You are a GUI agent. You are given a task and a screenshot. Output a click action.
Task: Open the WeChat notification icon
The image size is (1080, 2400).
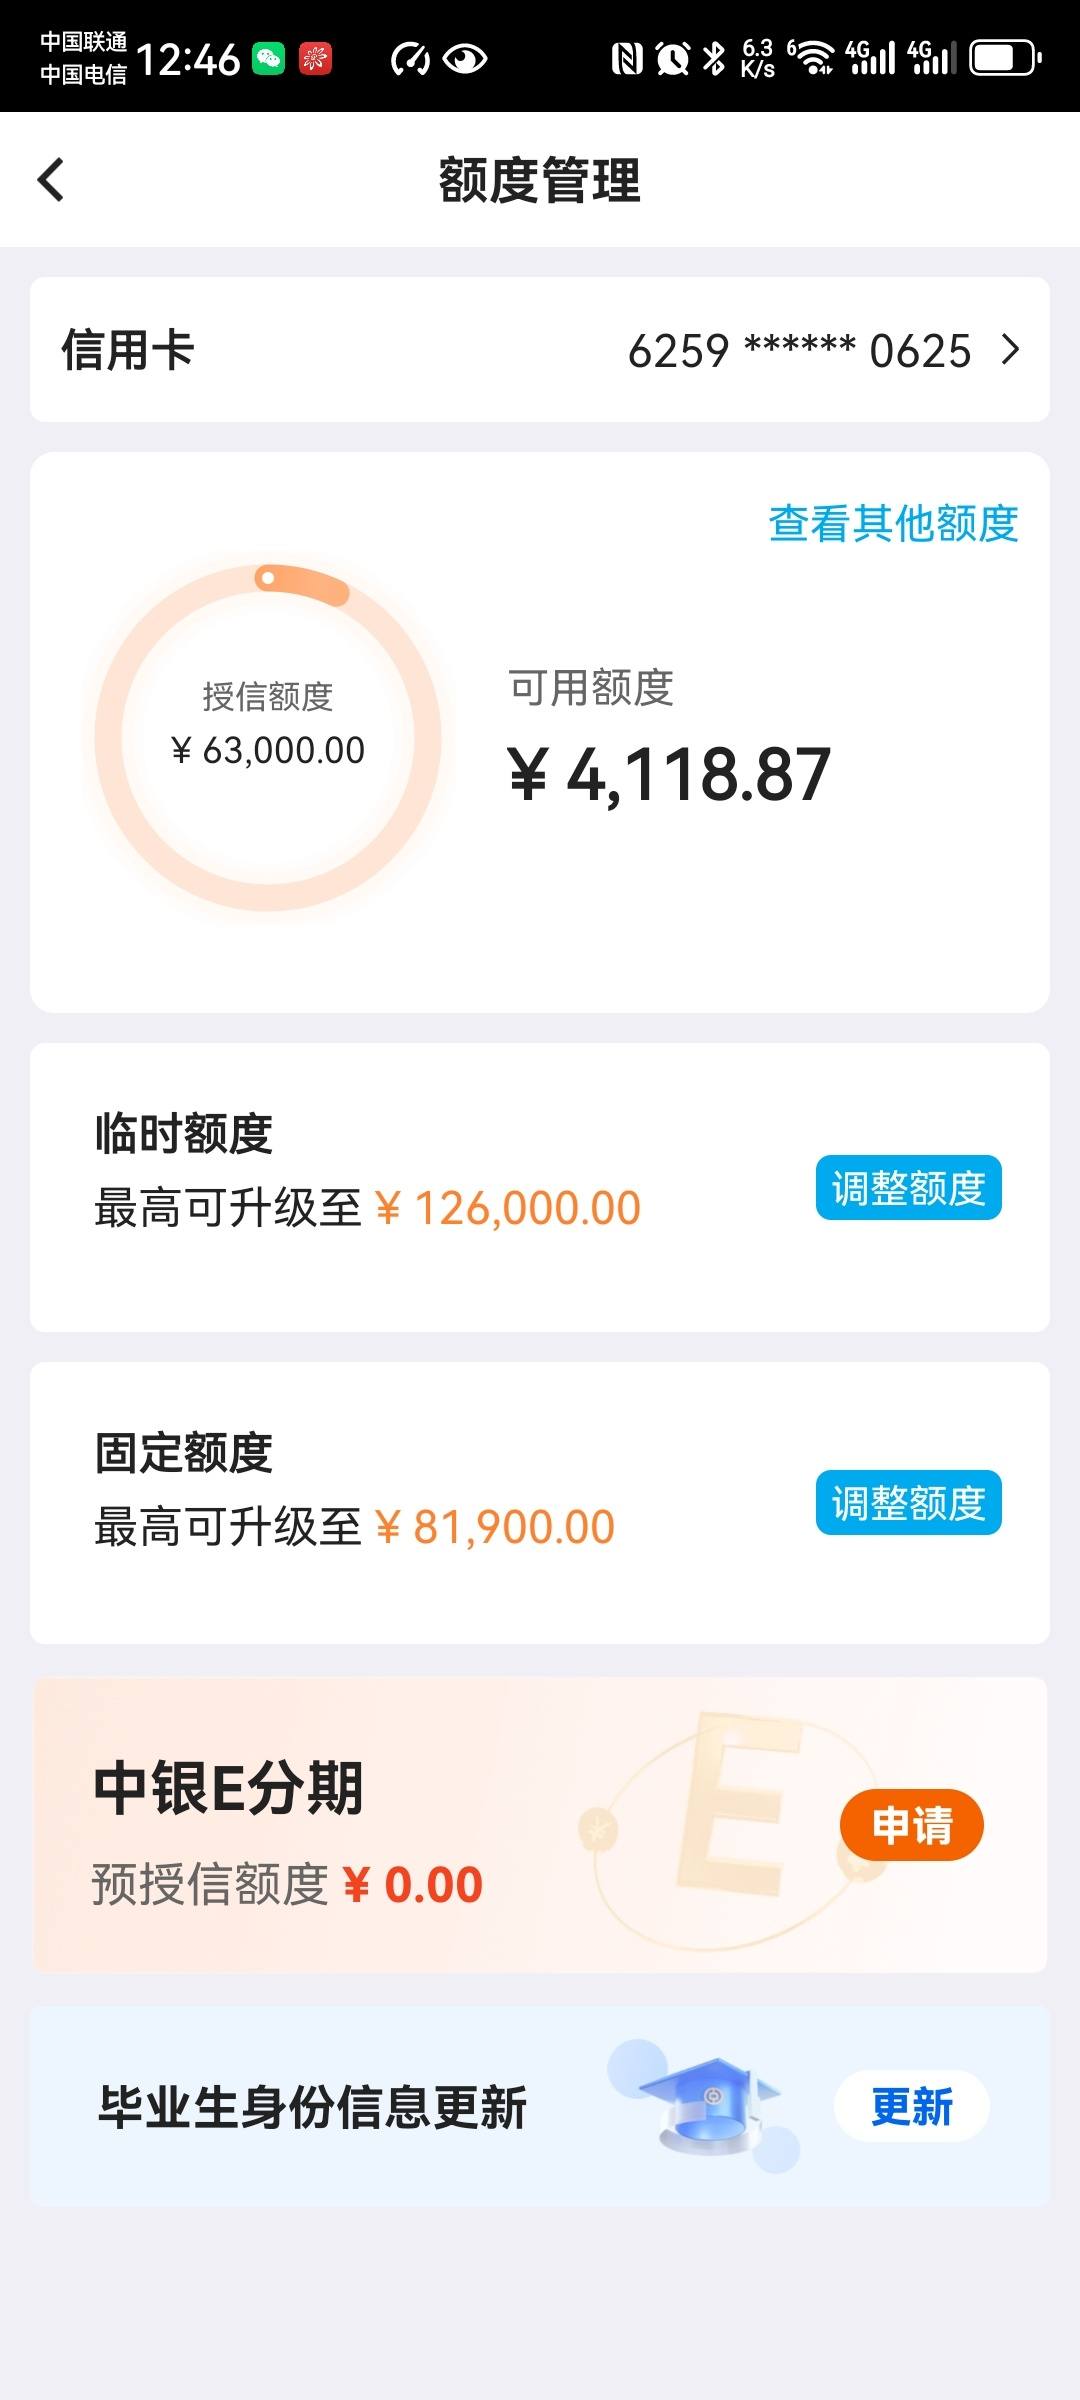pos(268,59)
